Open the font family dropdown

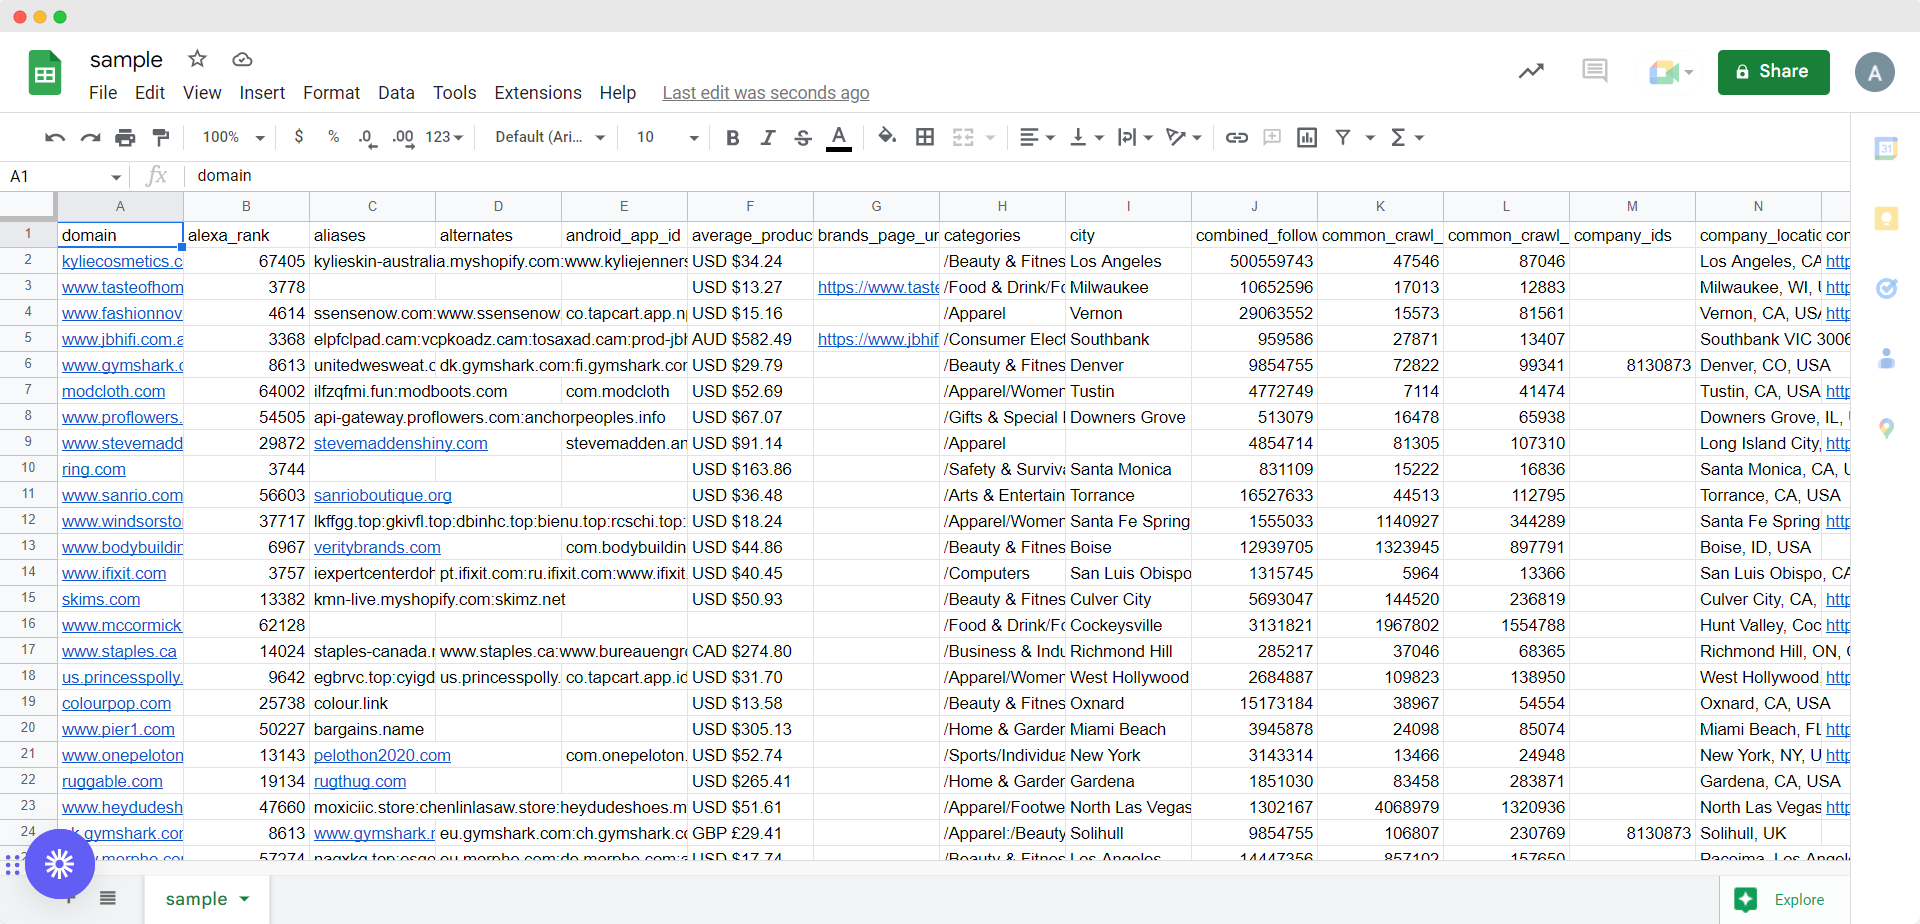(x=550, y=137)
